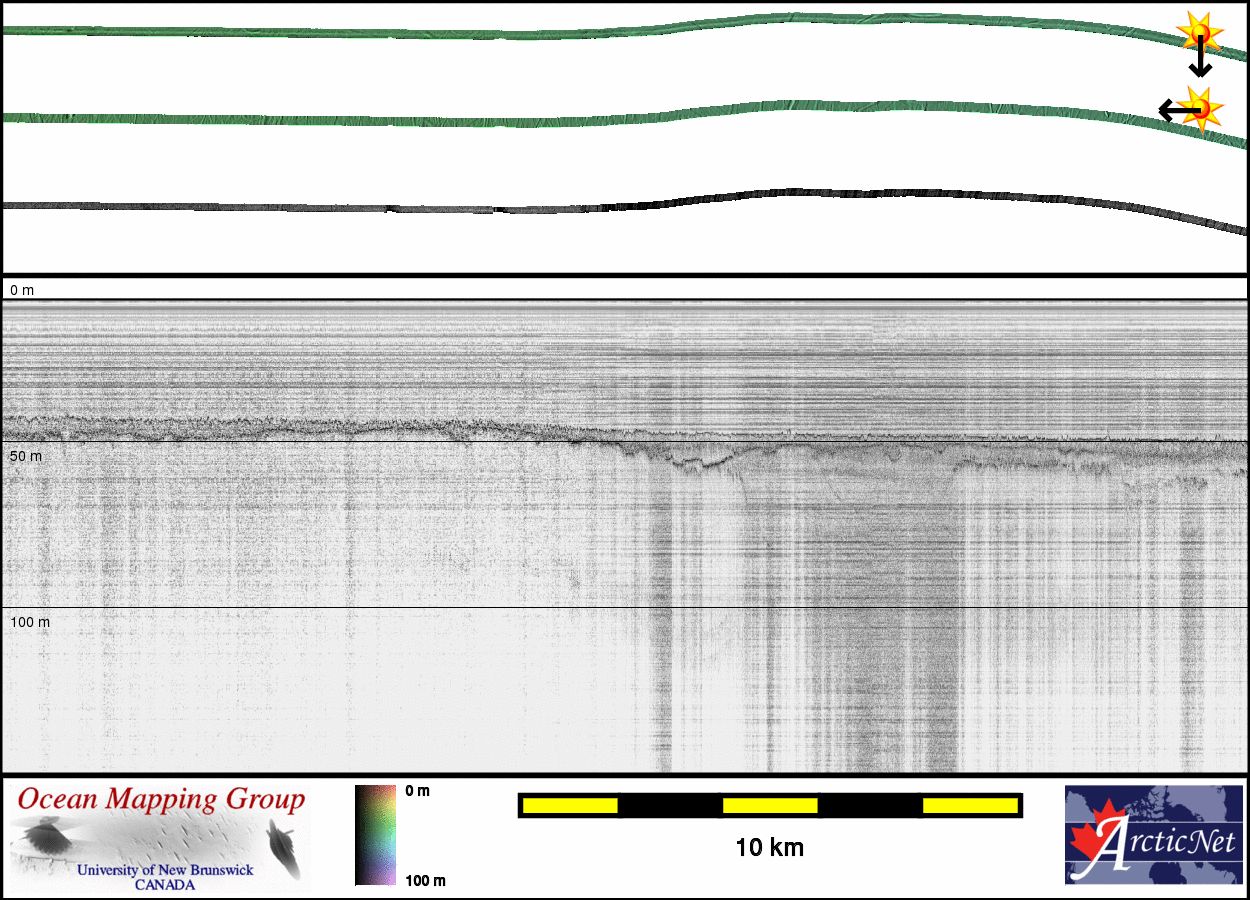The image size is (1250, 900).
Task: Click the 100 m profile depth label
Action: pos(29,622)
